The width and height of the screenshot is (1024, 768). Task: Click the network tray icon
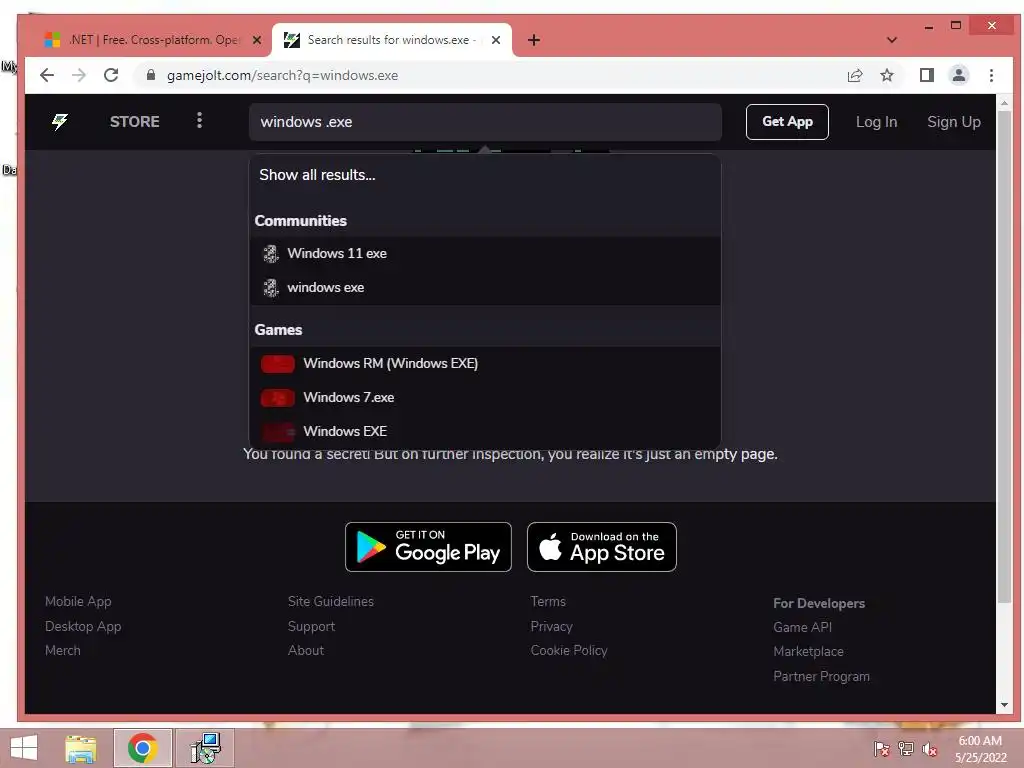(906, 749)
